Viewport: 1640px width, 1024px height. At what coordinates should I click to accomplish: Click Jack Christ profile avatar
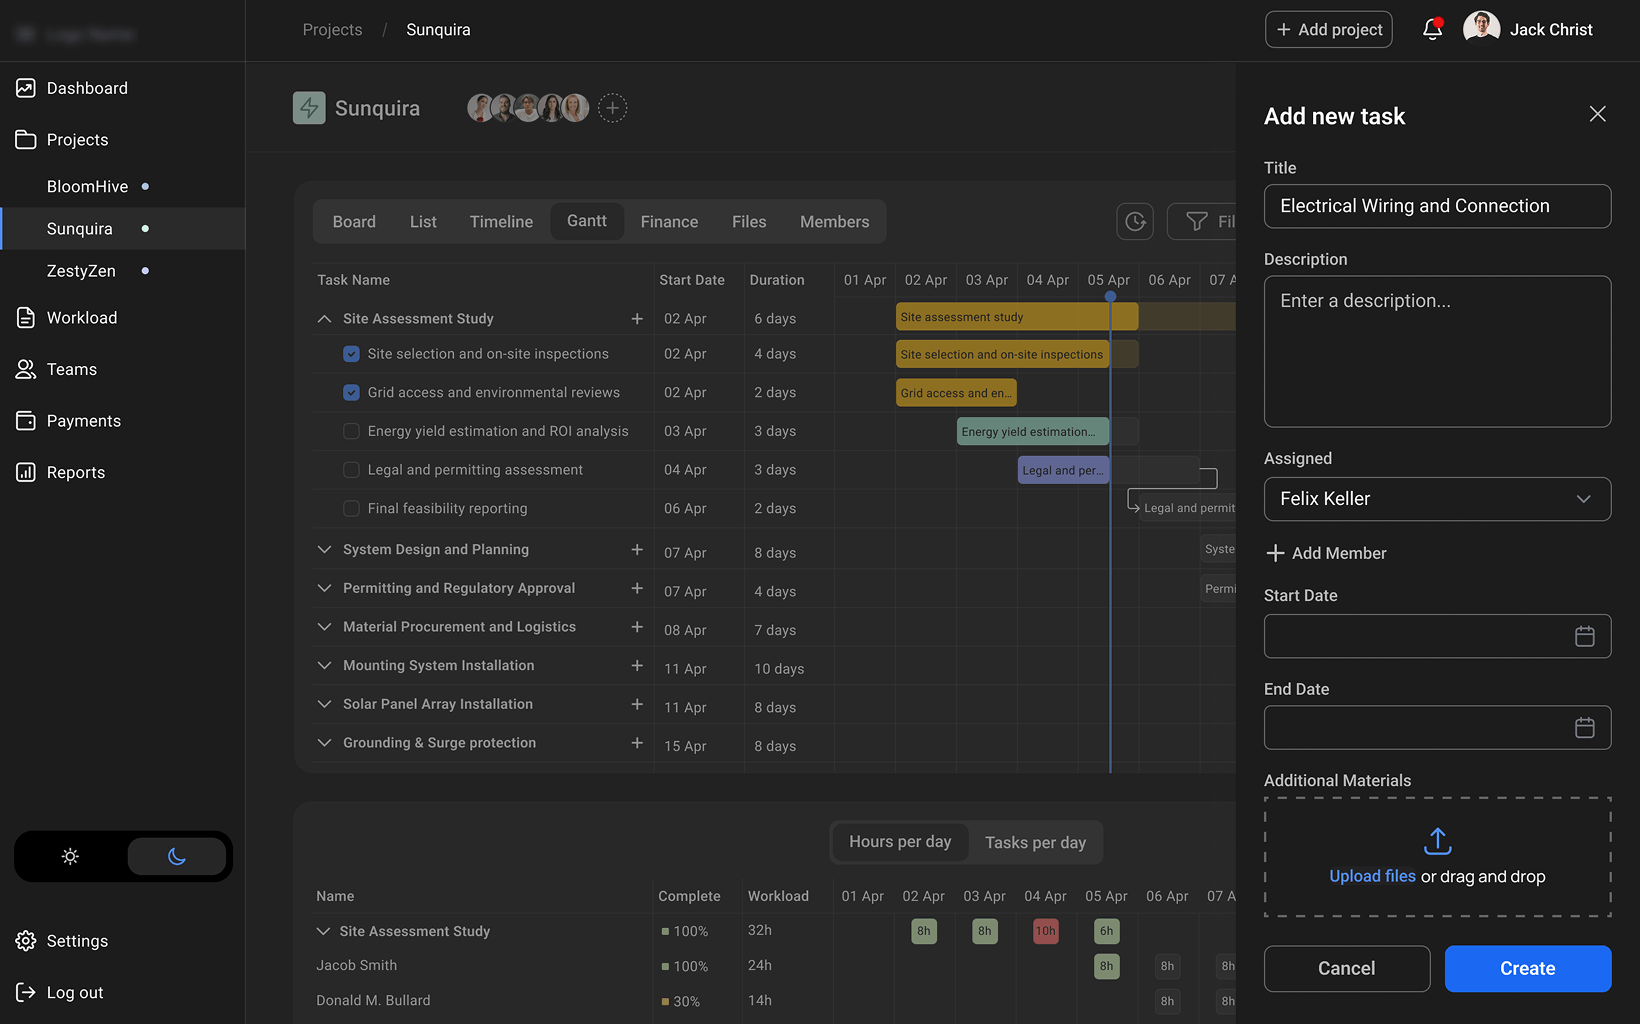[x=1481, y=29]
